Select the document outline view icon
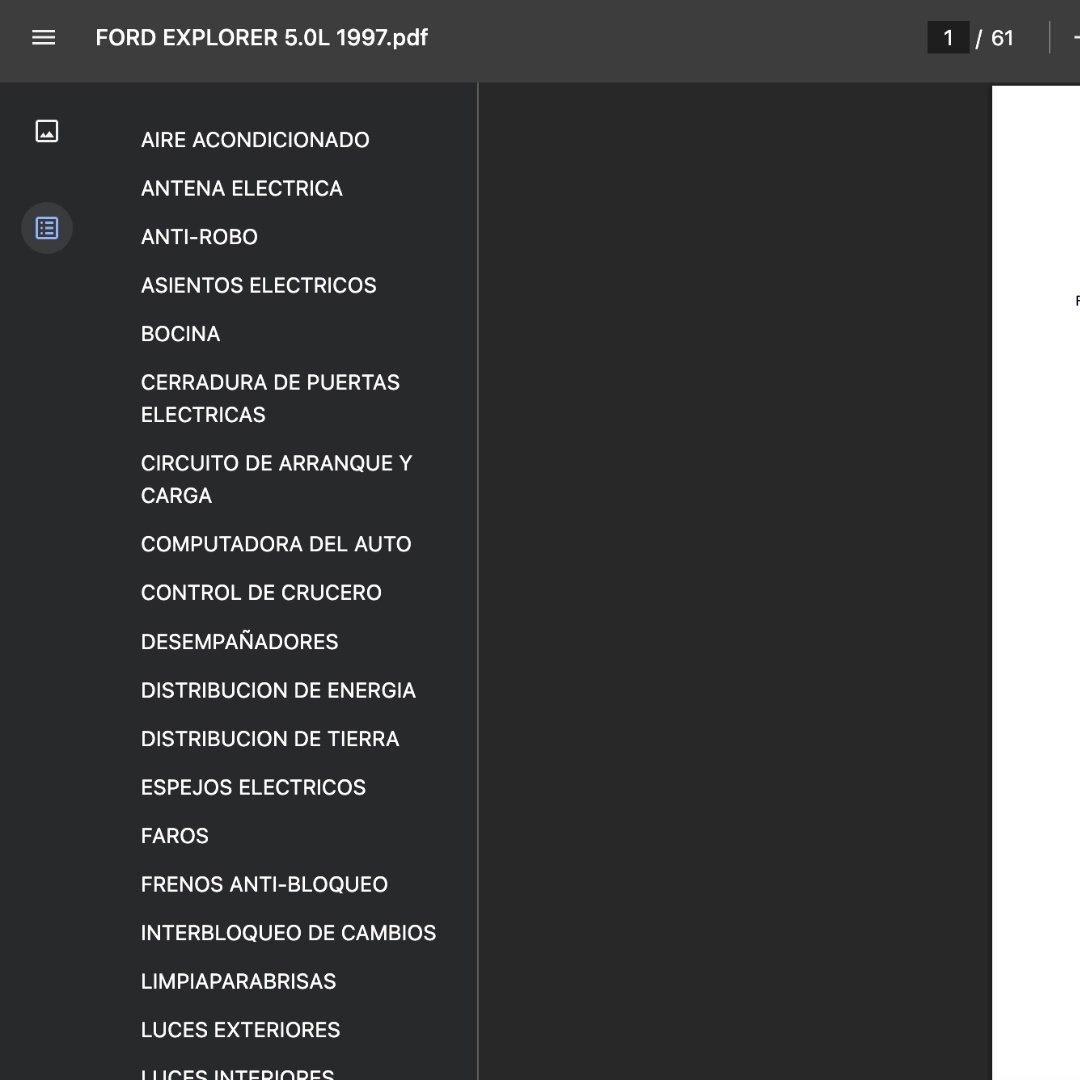 tap(47, 228)
